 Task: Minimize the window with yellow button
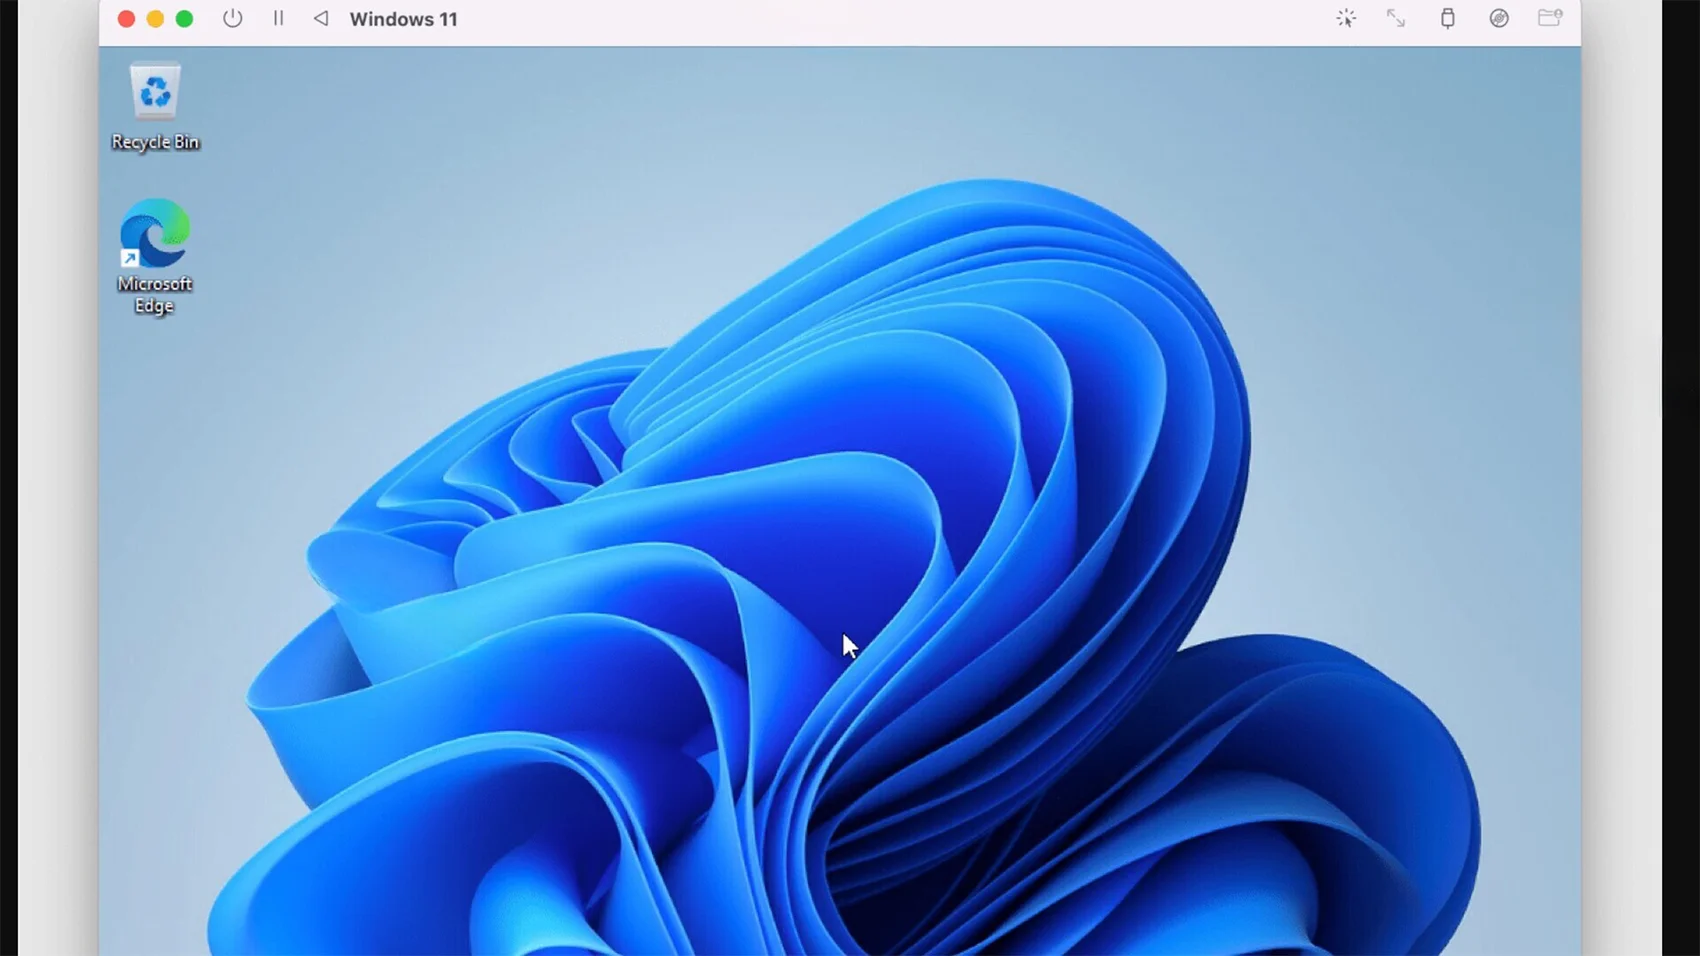(155, 19)
